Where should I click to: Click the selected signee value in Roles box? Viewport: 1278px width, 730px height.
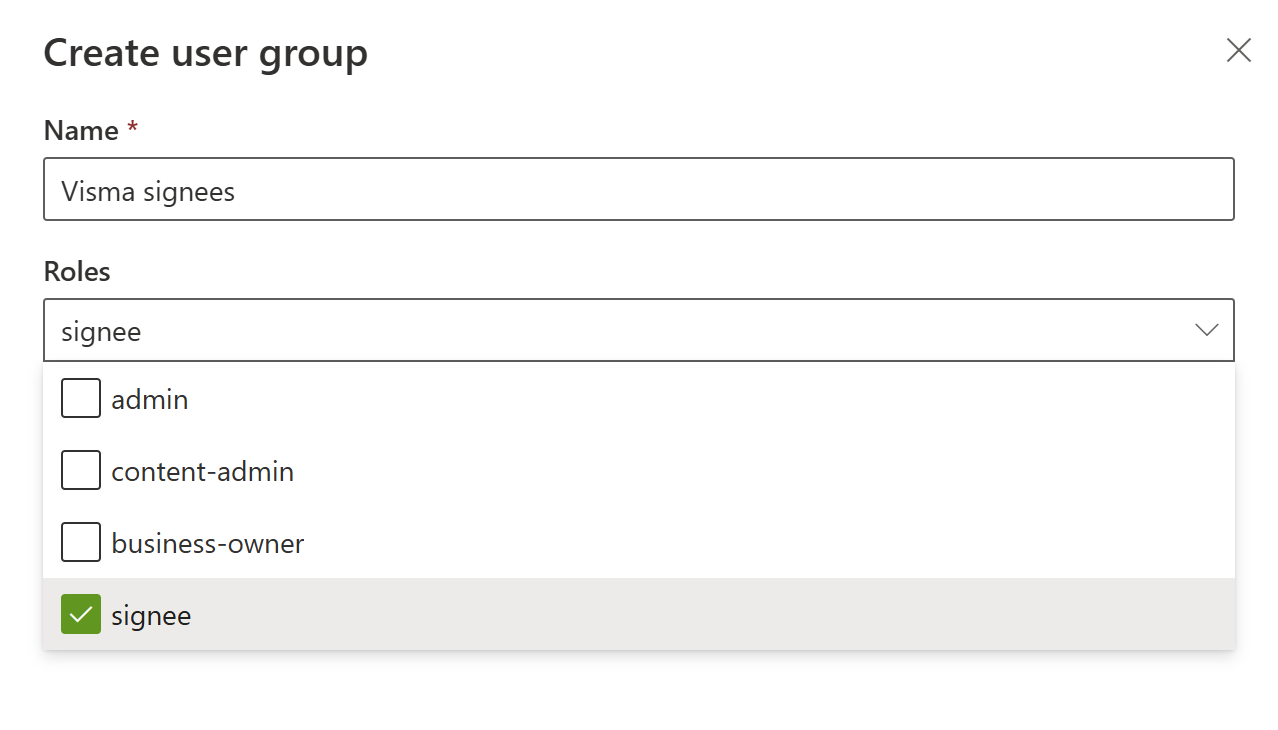click(x=101, y=331)
